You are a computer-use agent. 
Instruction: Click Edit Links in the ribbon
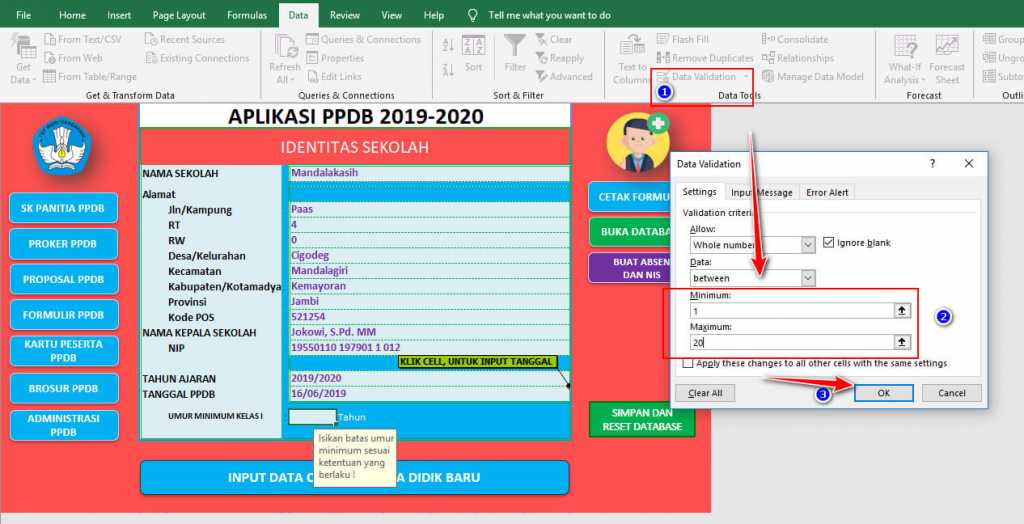click(333, 76)
